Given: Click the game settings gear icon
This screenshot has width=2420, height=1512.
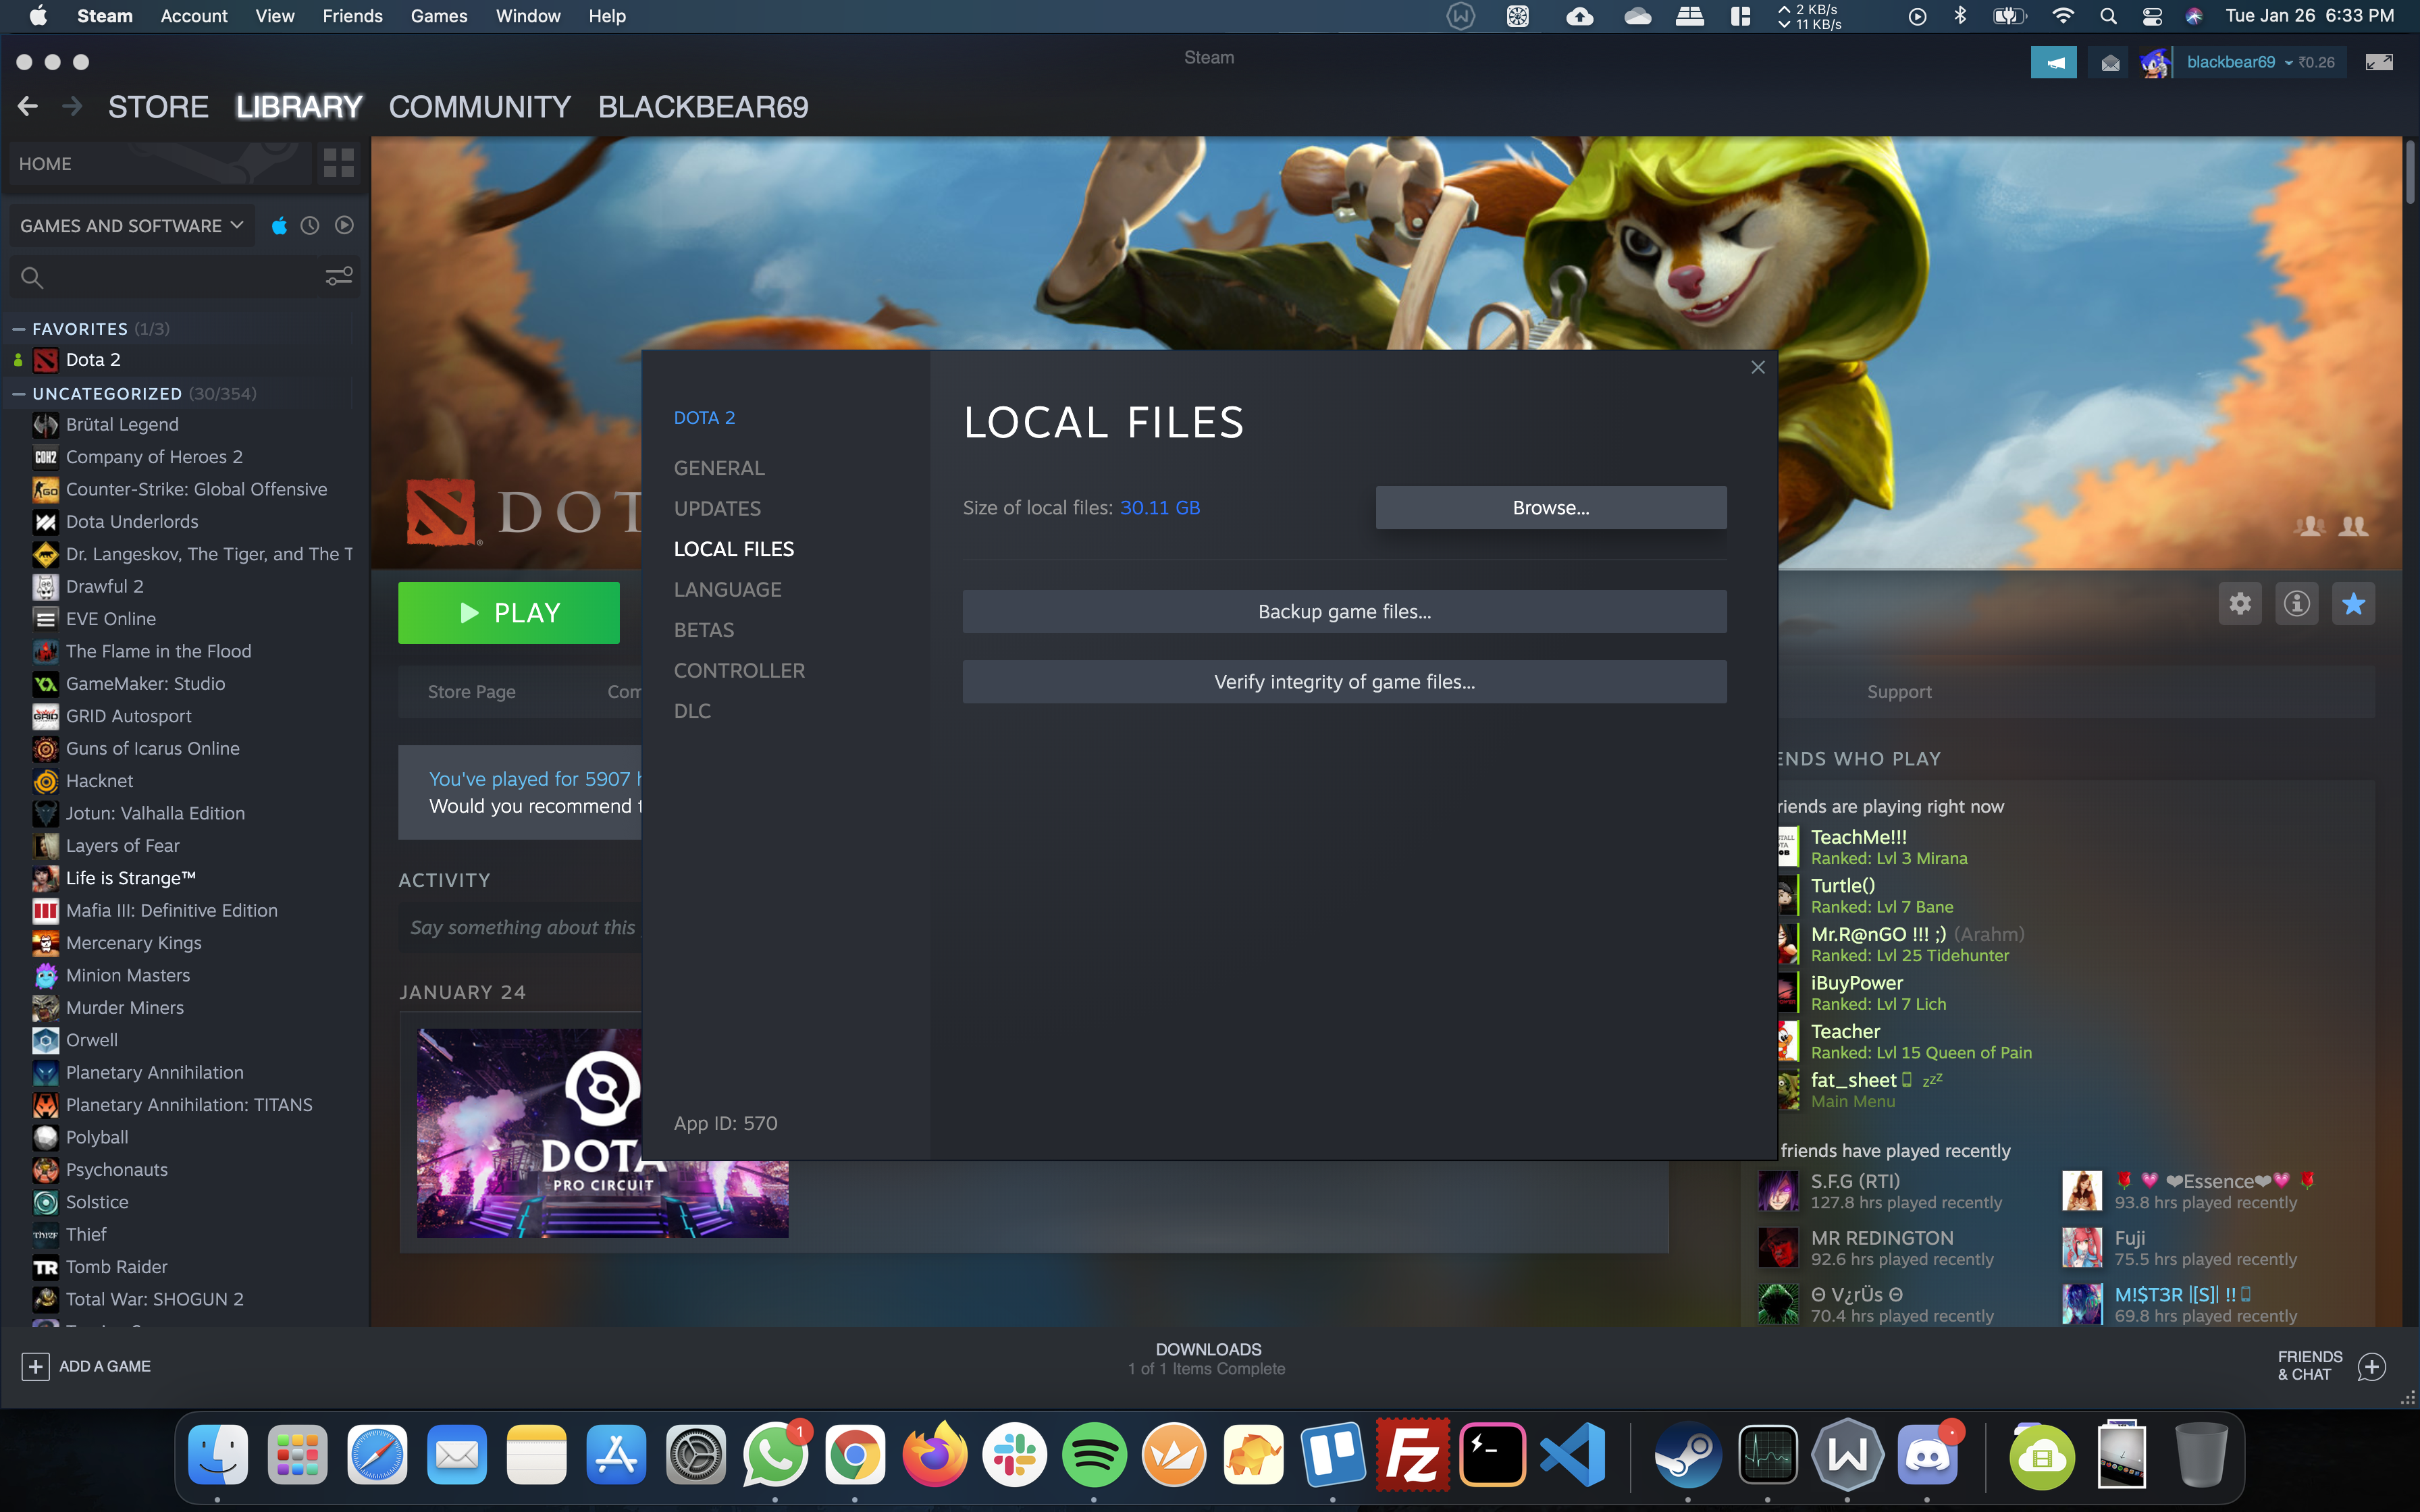Looking at the screenshot, I should (x=2240, y=604).
